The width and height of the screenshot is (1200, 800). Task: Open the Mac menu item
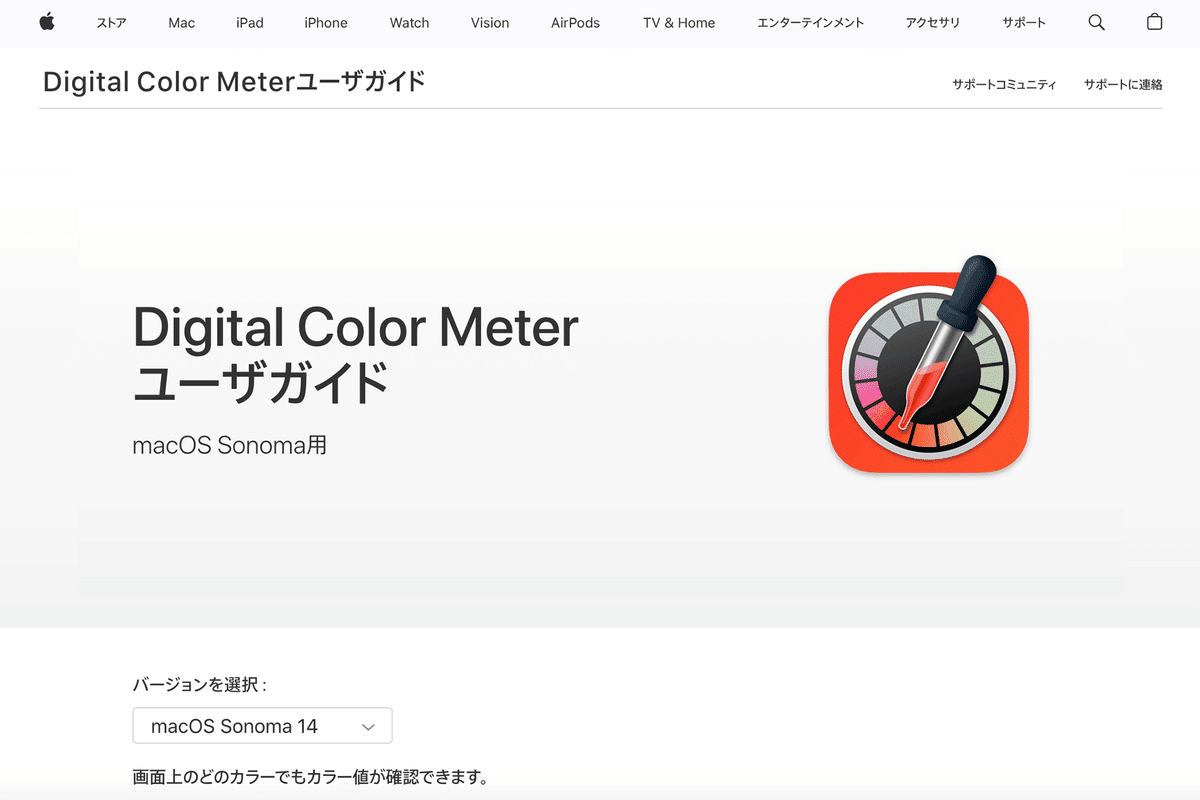(182, 23)
